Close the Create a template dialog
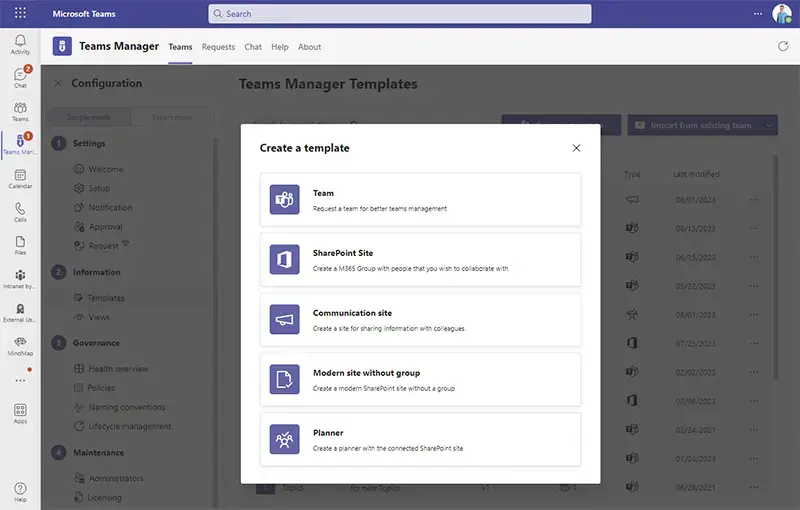The image size is (800, 510). (576, 148)
